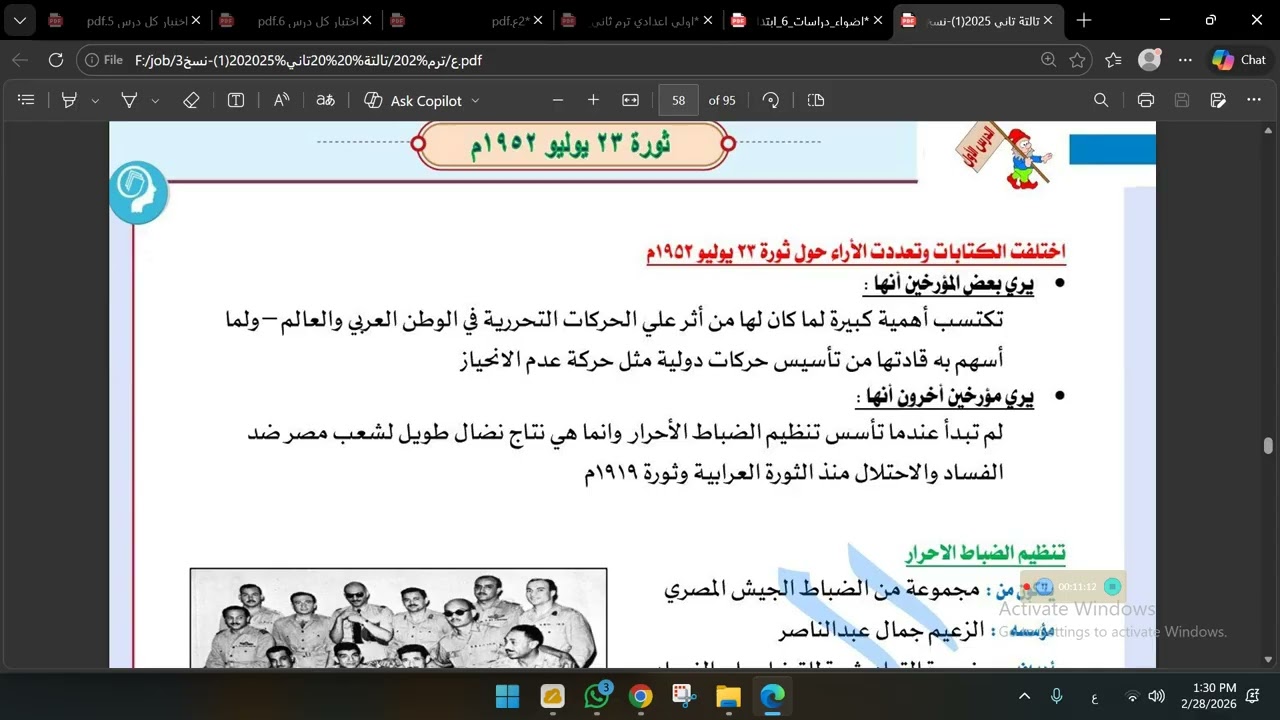
Task: Select the Add text tool
Action: [236, 100]
